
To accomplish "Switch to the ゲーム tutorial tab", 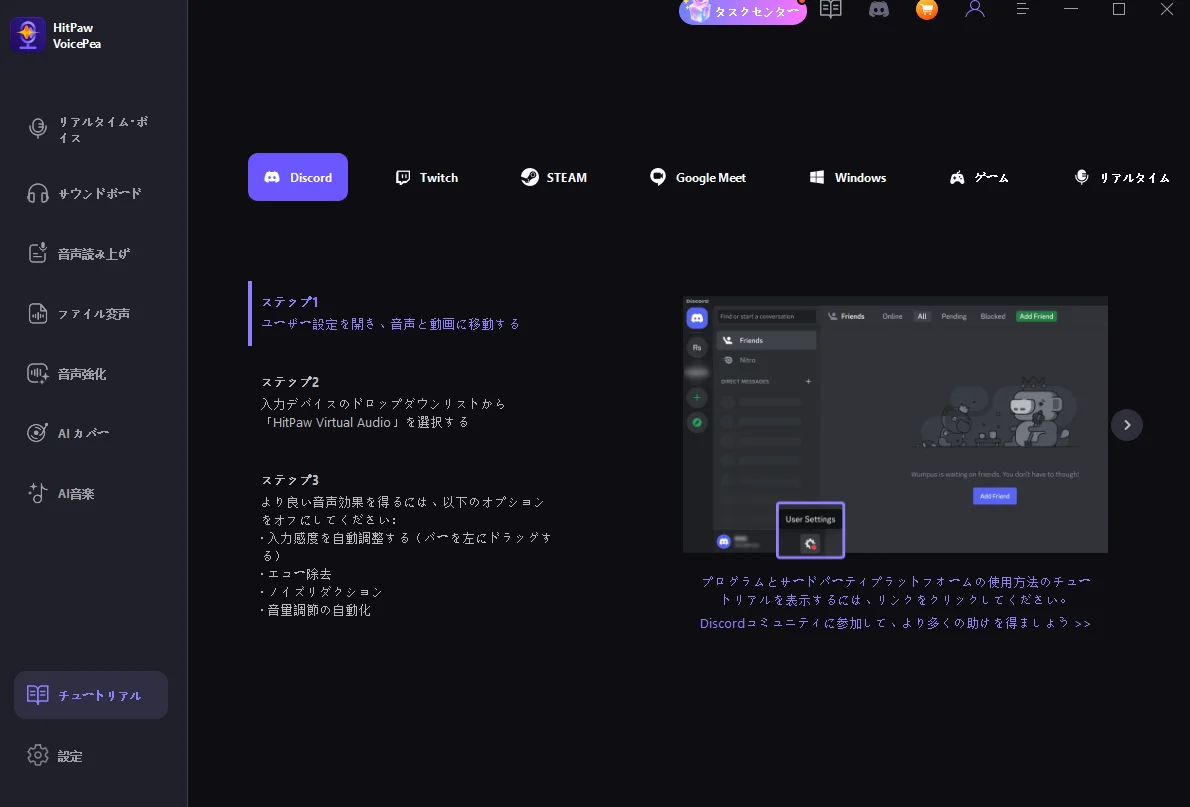I will pos(979,177).
